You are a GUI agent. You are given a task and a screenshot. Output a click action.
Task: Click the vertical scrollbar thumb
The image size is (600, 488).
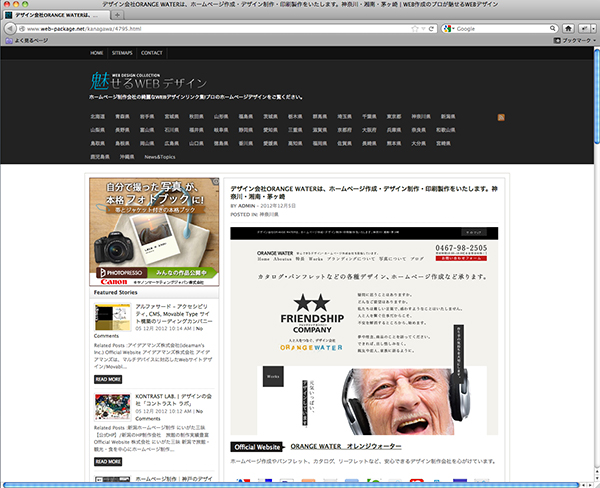(x=597, y=96)
